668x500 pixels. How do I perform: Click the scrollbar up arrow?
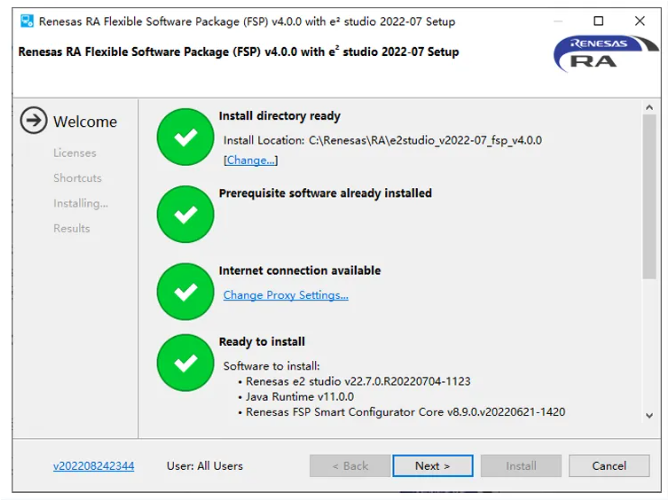(649, 107)
